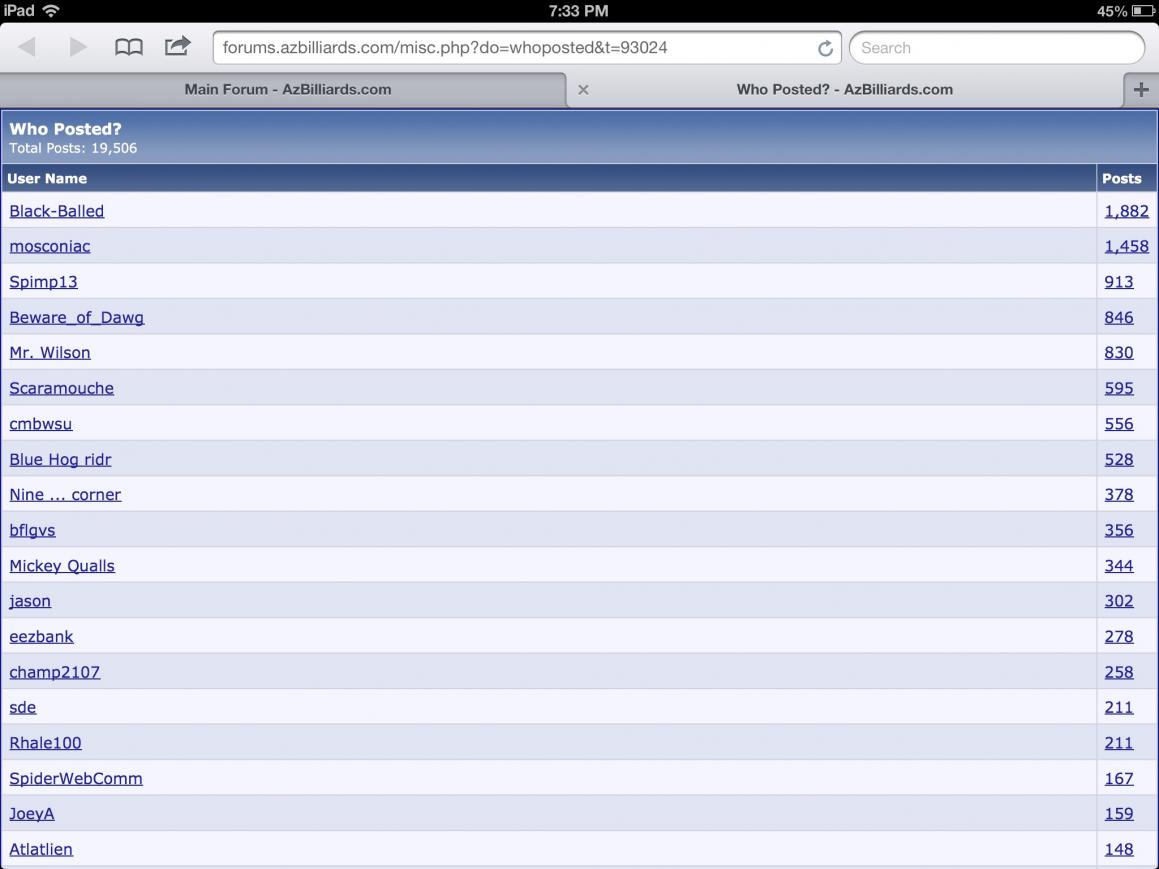Open Mickey Qualls profile link

tap(62, 566)
